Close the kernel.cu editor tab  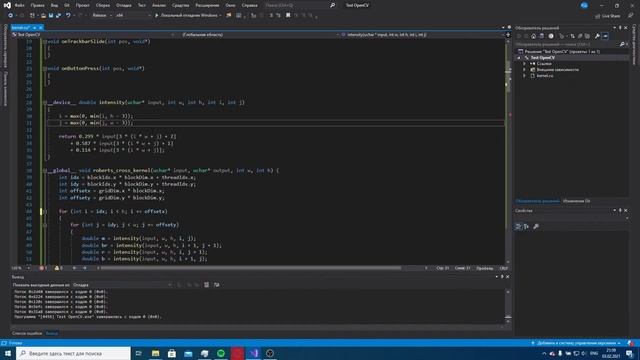coord(40,28)
